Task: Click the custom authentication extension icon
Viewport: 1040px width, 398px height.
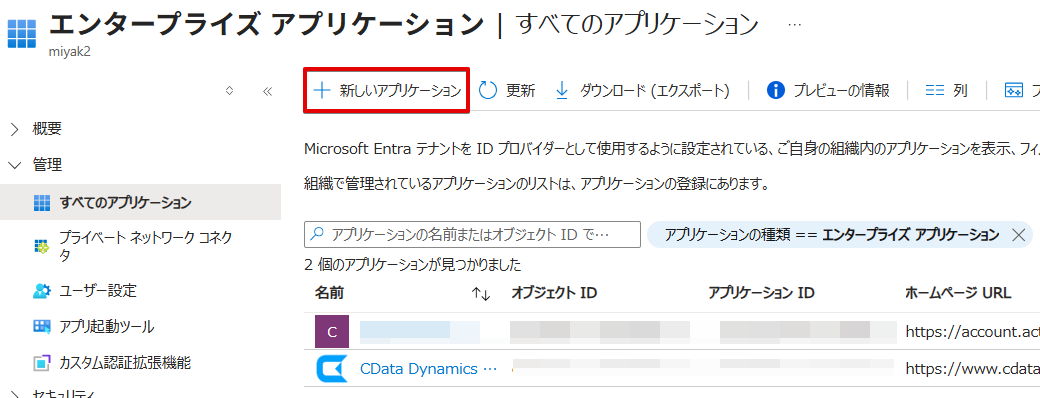Action: [42, 363]
